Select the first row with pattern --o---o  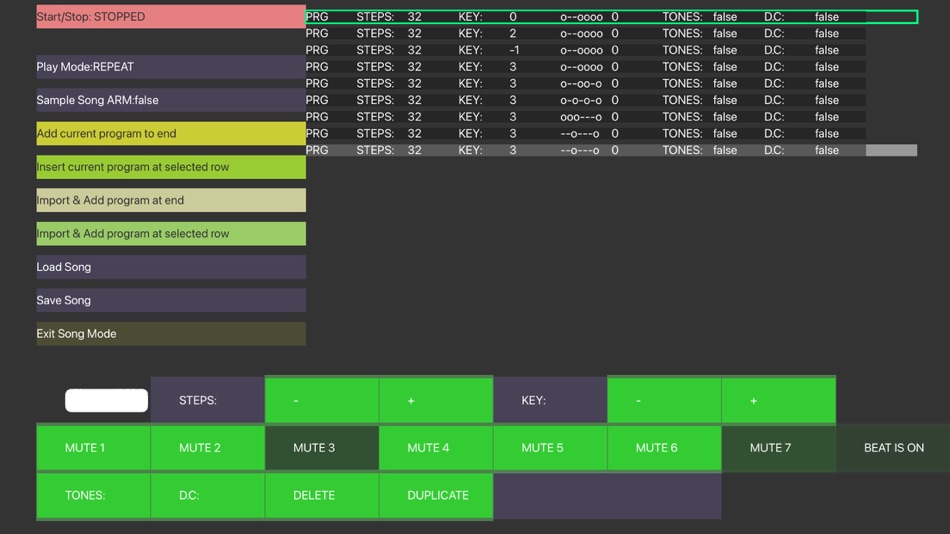585,133
